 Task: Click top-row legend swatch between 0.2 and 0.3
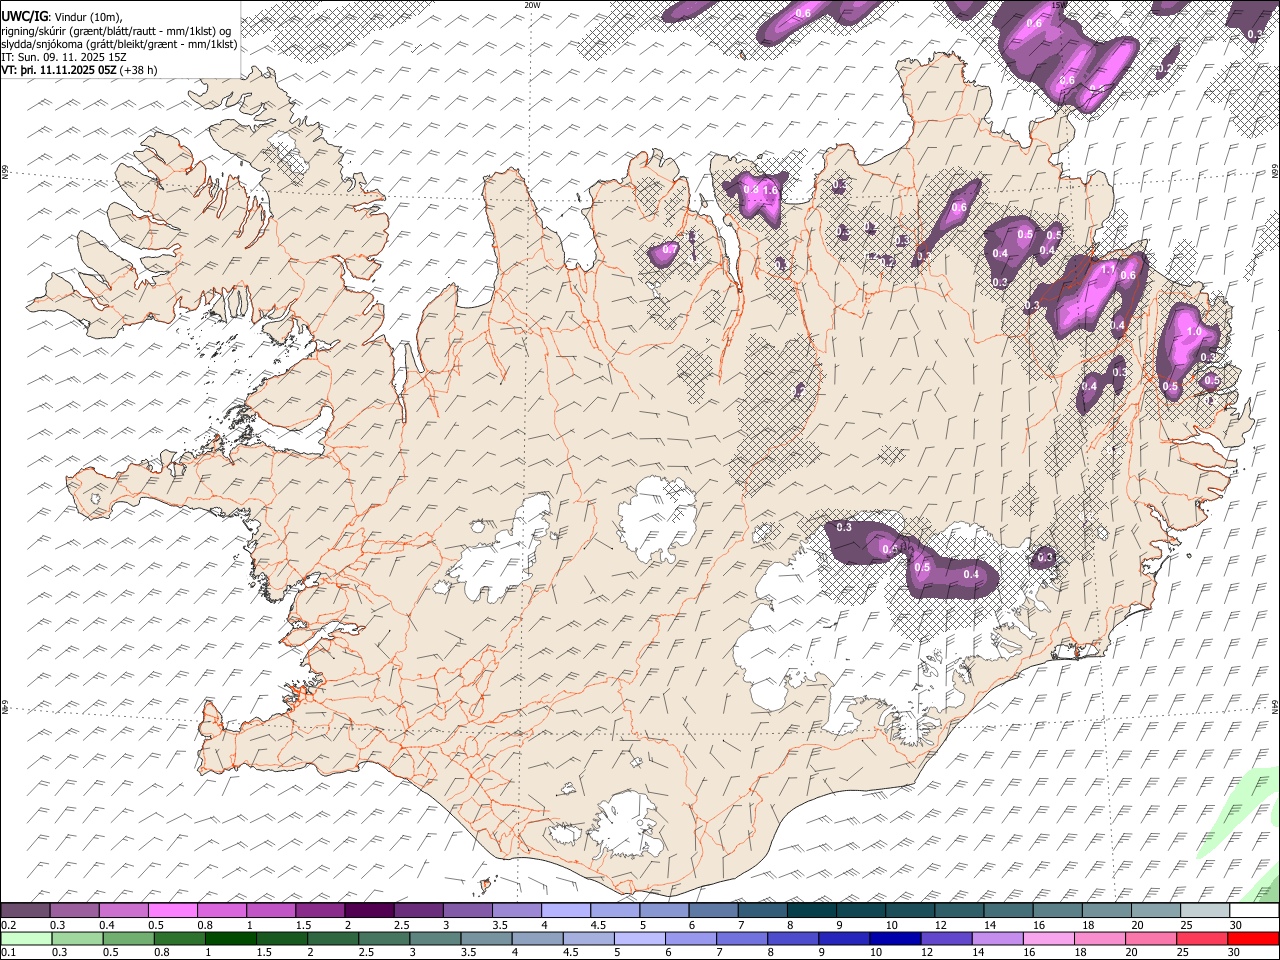click(x=25, y=910)
